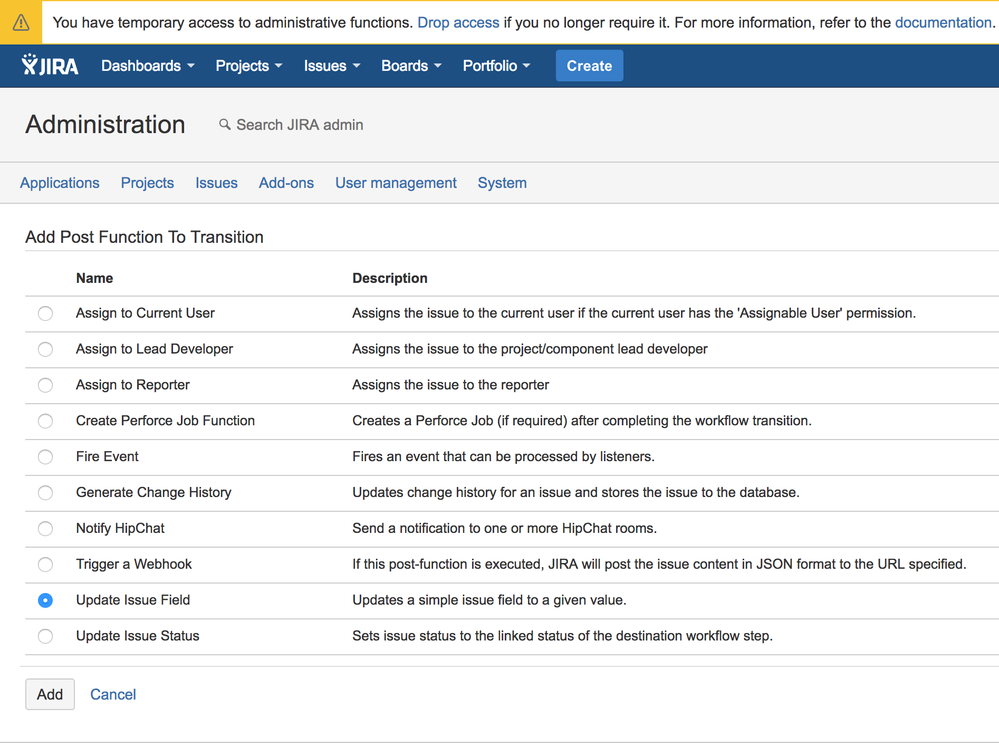The image size is (999, 743).
Task: Click the search magnifier icon
Action: pos(224,124)
